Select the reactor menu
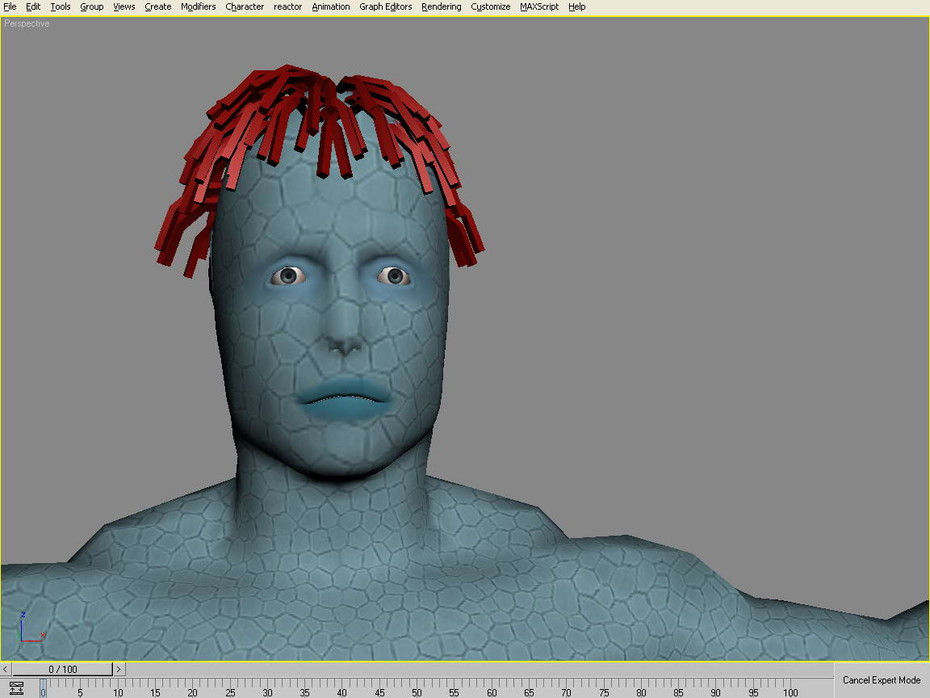This screenshot has width=930, height=698. tap(288, 7)
